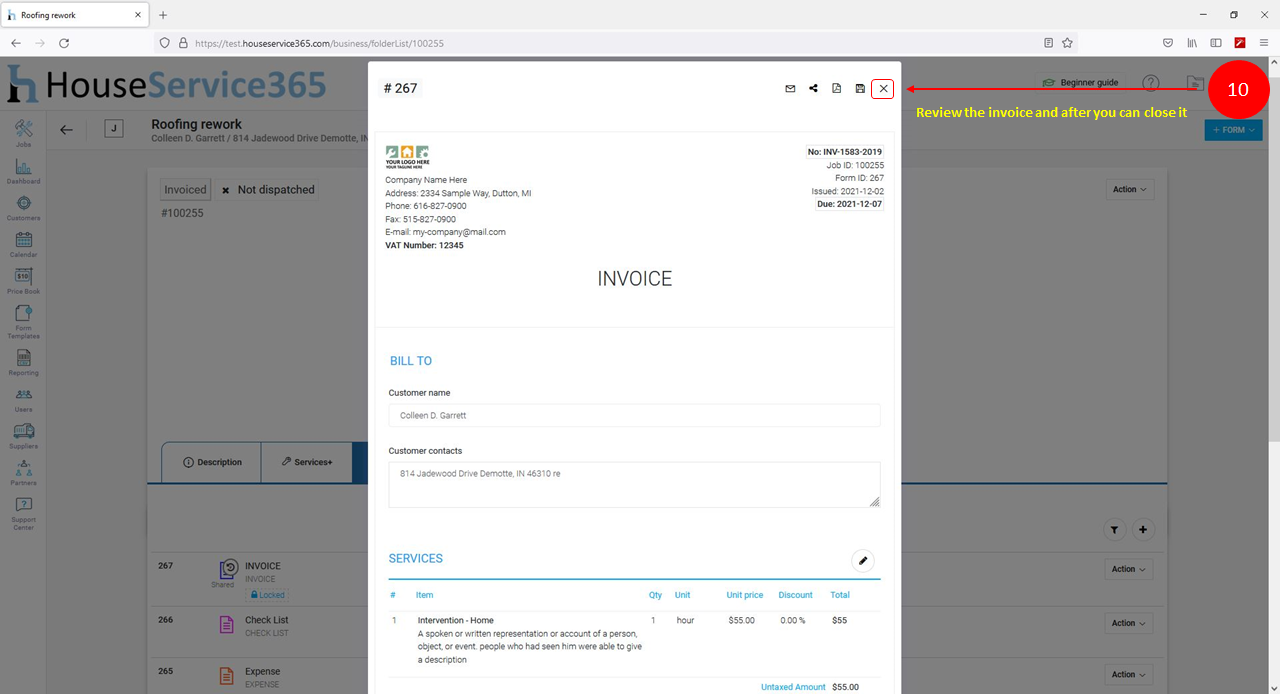Click the VAT Number: 12345 text
Screen dimensions: 1280x694
click(x=424, y=245)
